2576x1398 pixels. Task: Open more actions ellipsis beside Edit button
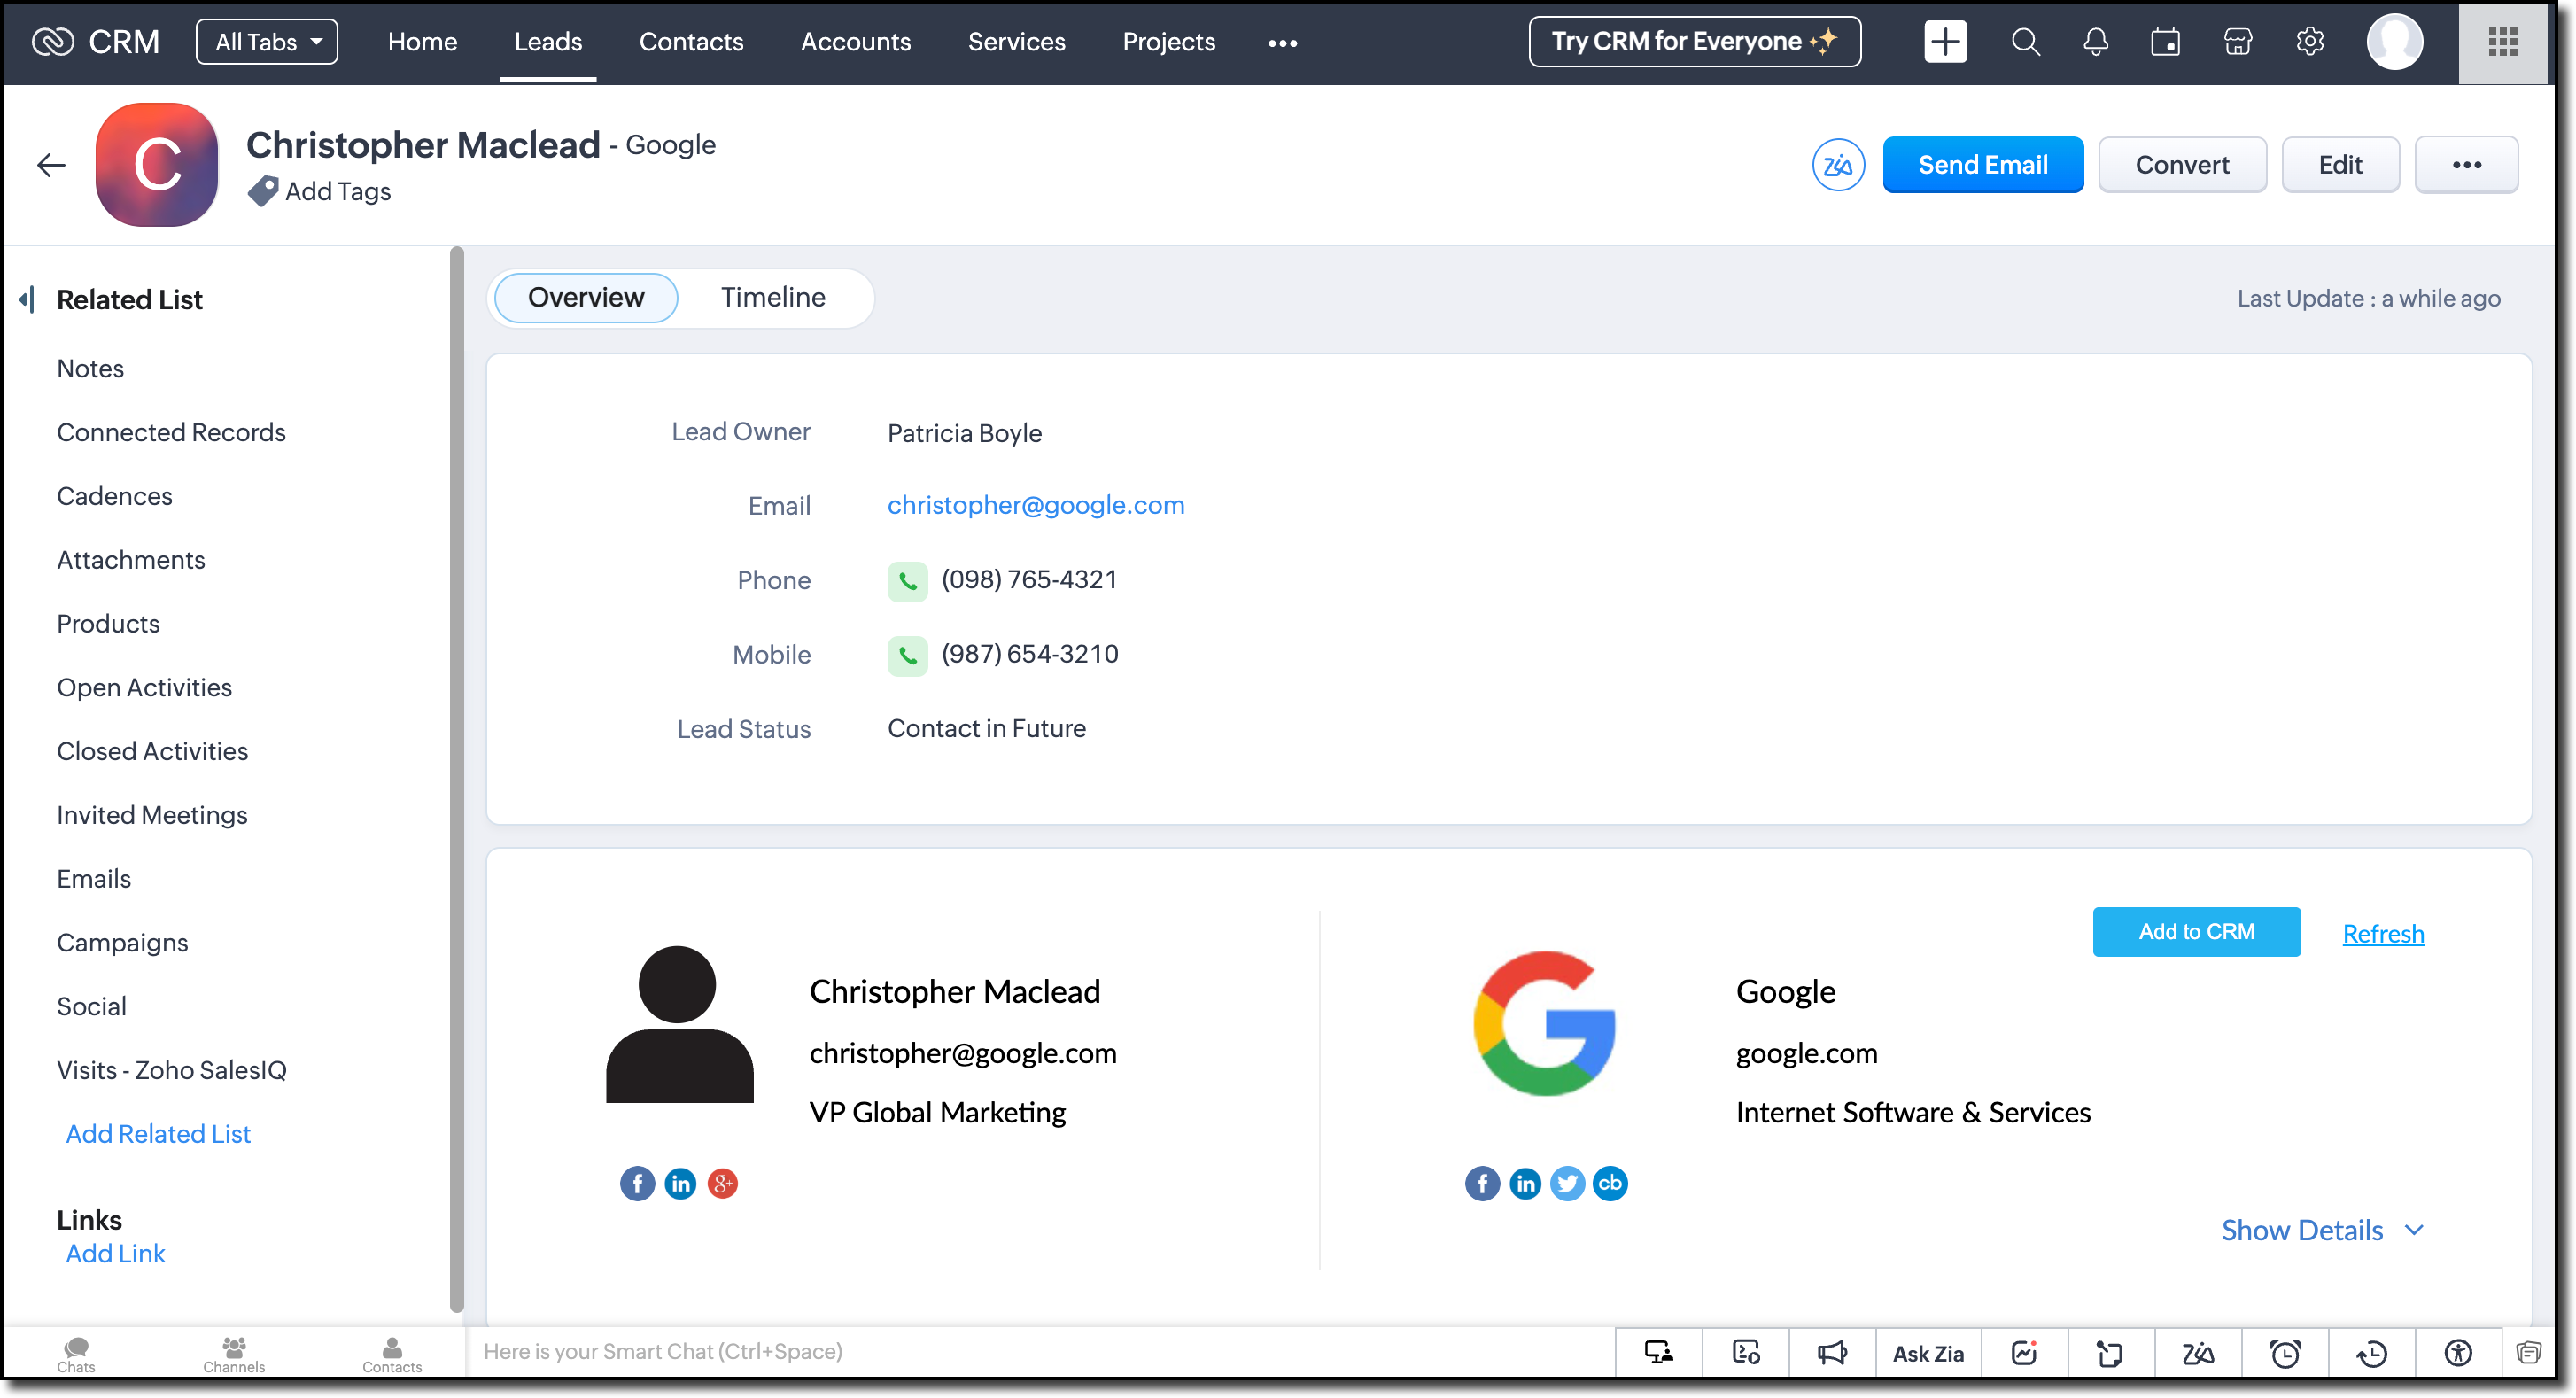[2466, 165]
